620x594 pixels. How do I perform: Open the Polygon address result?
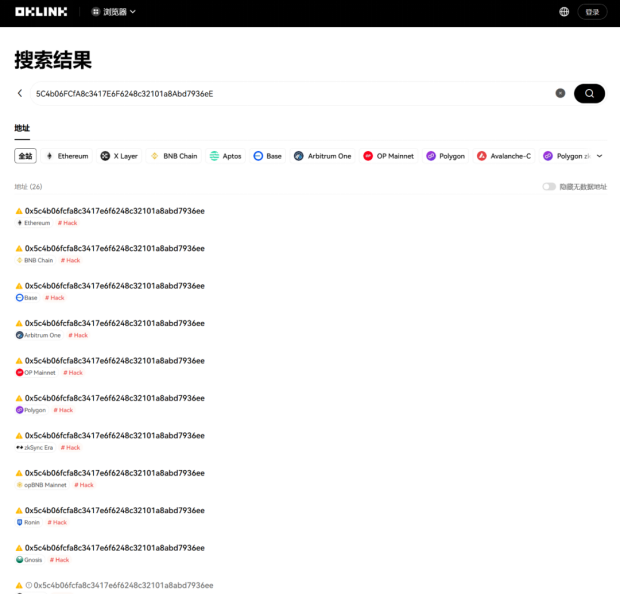coord(115,398)
